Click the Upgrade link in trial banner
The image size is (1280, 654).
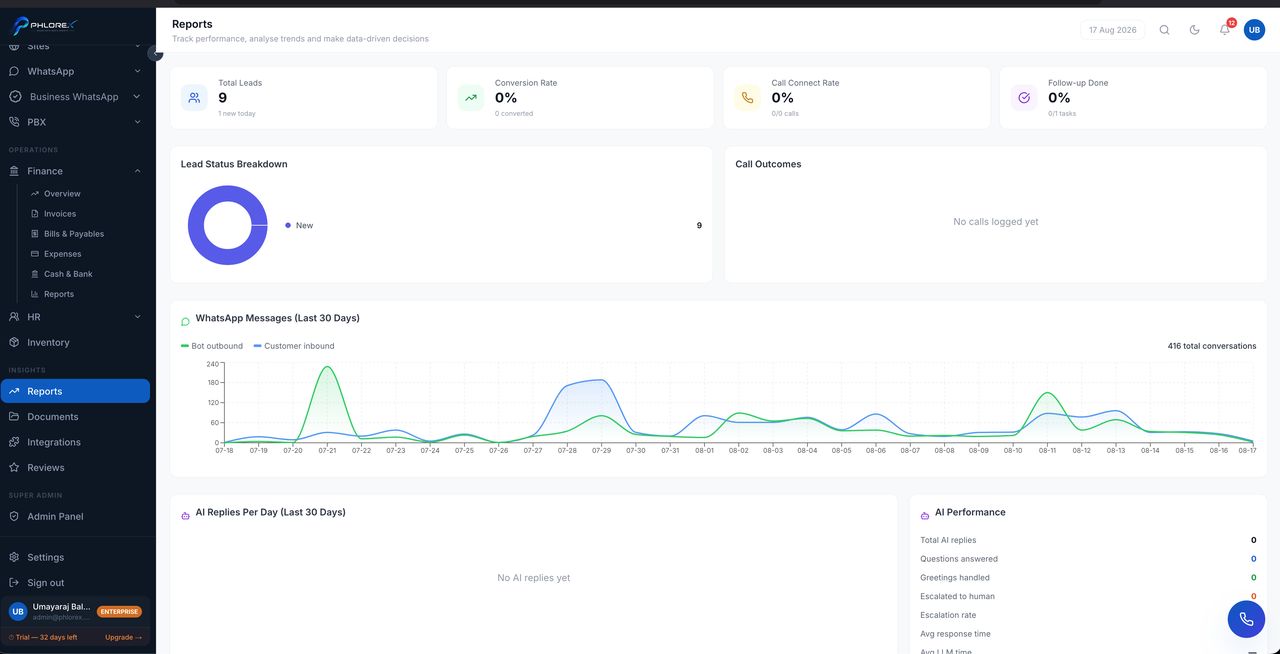click(124, 637)
